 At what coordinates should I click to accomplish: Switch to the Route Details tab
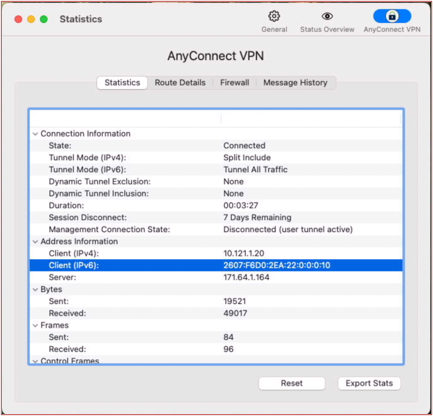[x=180, y=83]
